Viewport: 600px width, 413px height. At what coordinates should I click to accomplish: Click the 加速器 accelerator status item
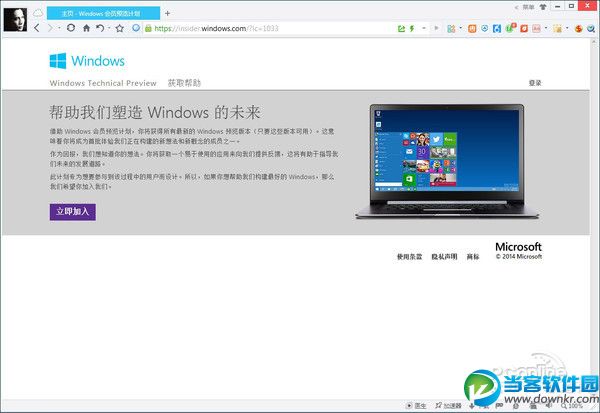[x=448, y=405]
